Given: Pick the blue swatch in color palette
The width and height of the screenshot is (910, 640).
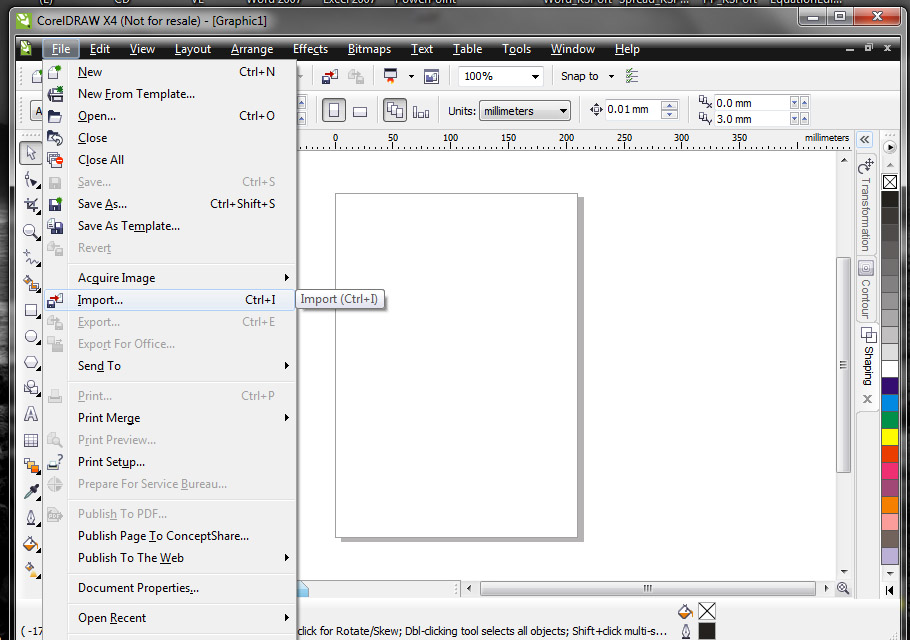Looking at the screenshot, I should click(x=890, y=403).
